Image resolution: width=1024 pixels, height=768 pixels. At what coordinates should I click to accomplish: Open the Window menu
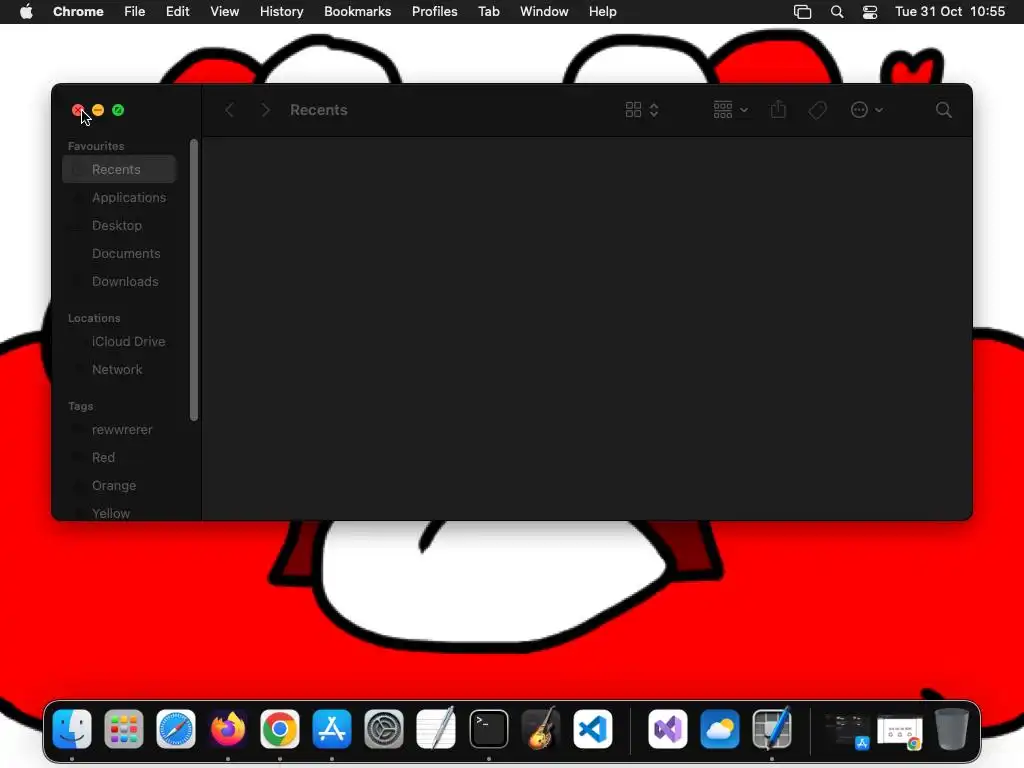click(x=544, y=12)
